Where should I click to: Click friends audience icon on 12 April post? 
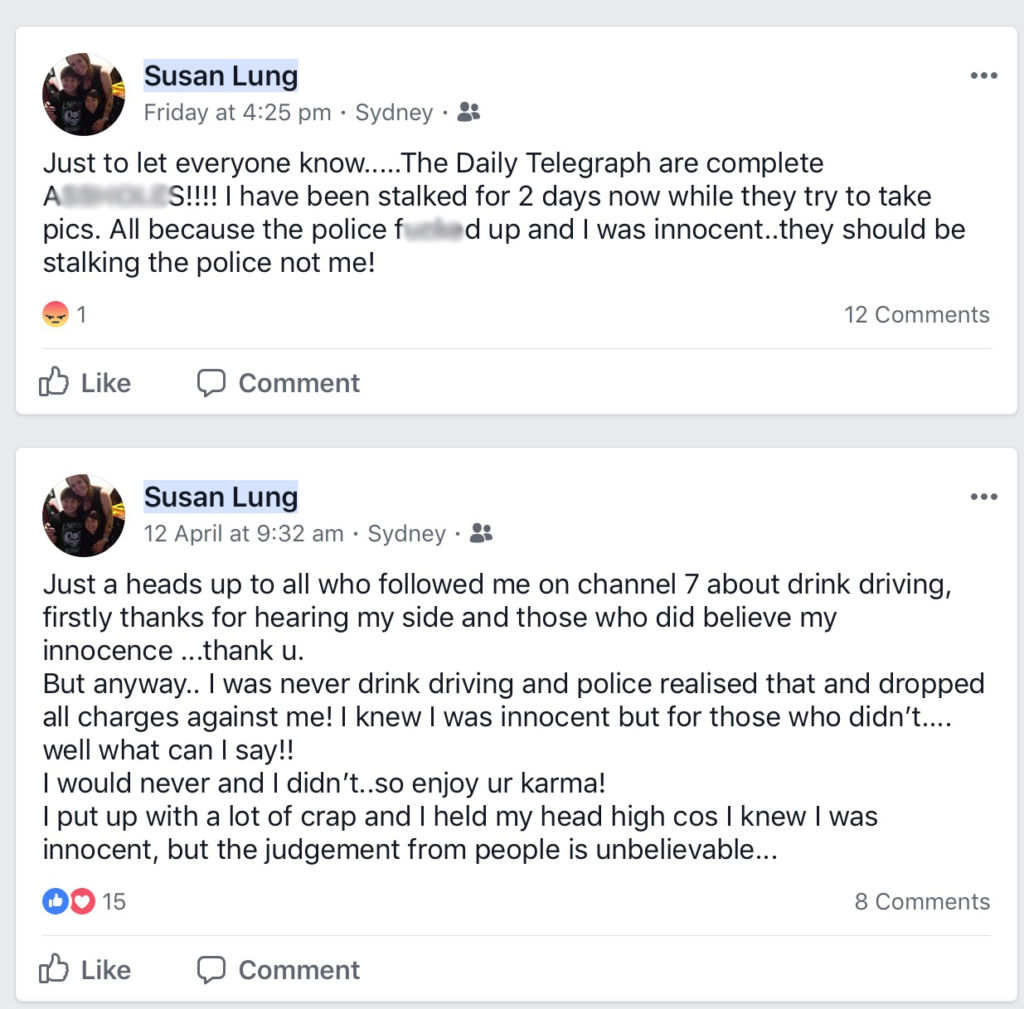(x=481, y=534)
